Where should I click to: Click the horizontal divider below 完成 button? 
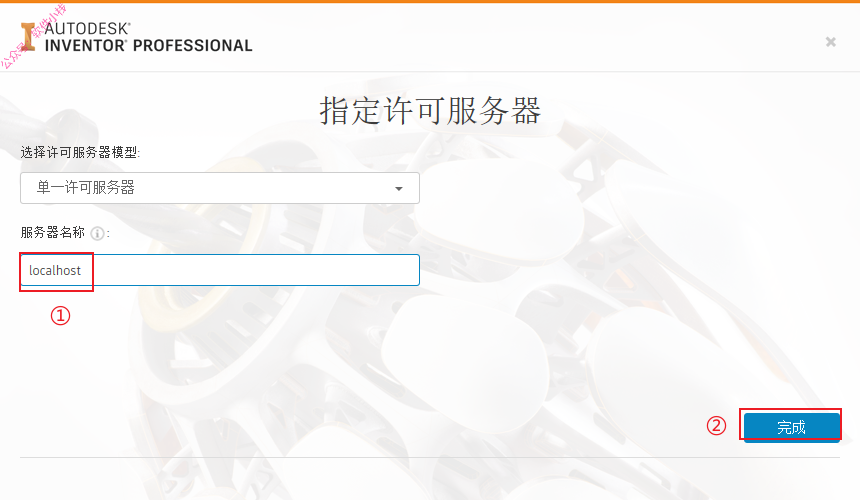[x=430, y=457]
